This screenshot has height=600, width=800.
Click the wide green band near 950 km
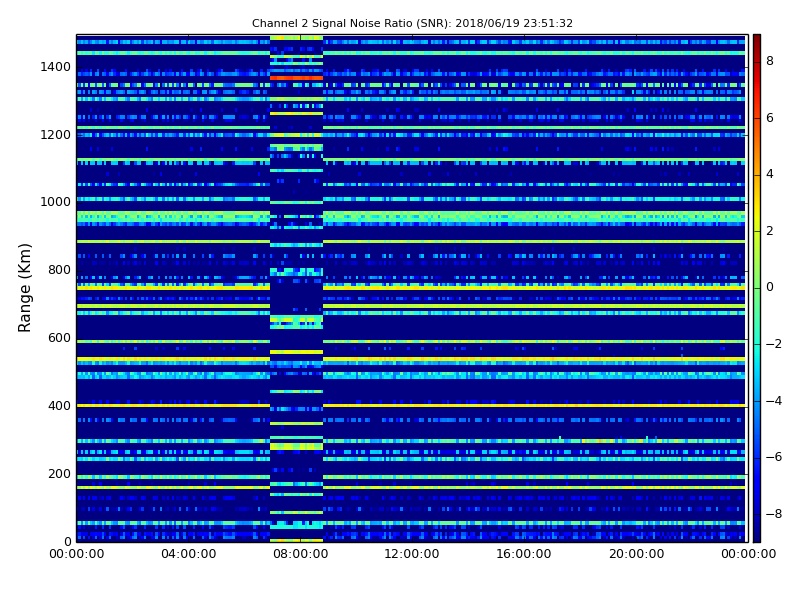coord(411,218)
